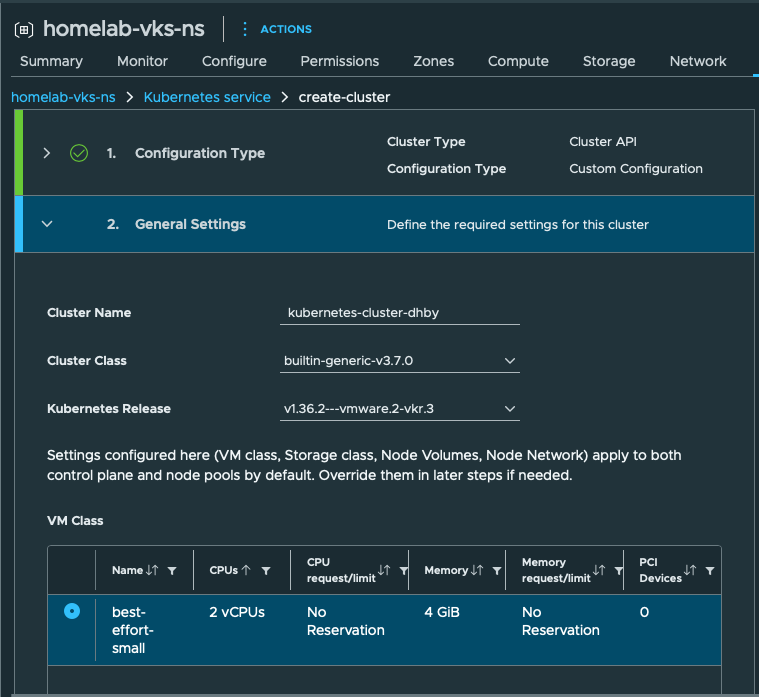Click the Cluster API value text

[x=603, y=142]
